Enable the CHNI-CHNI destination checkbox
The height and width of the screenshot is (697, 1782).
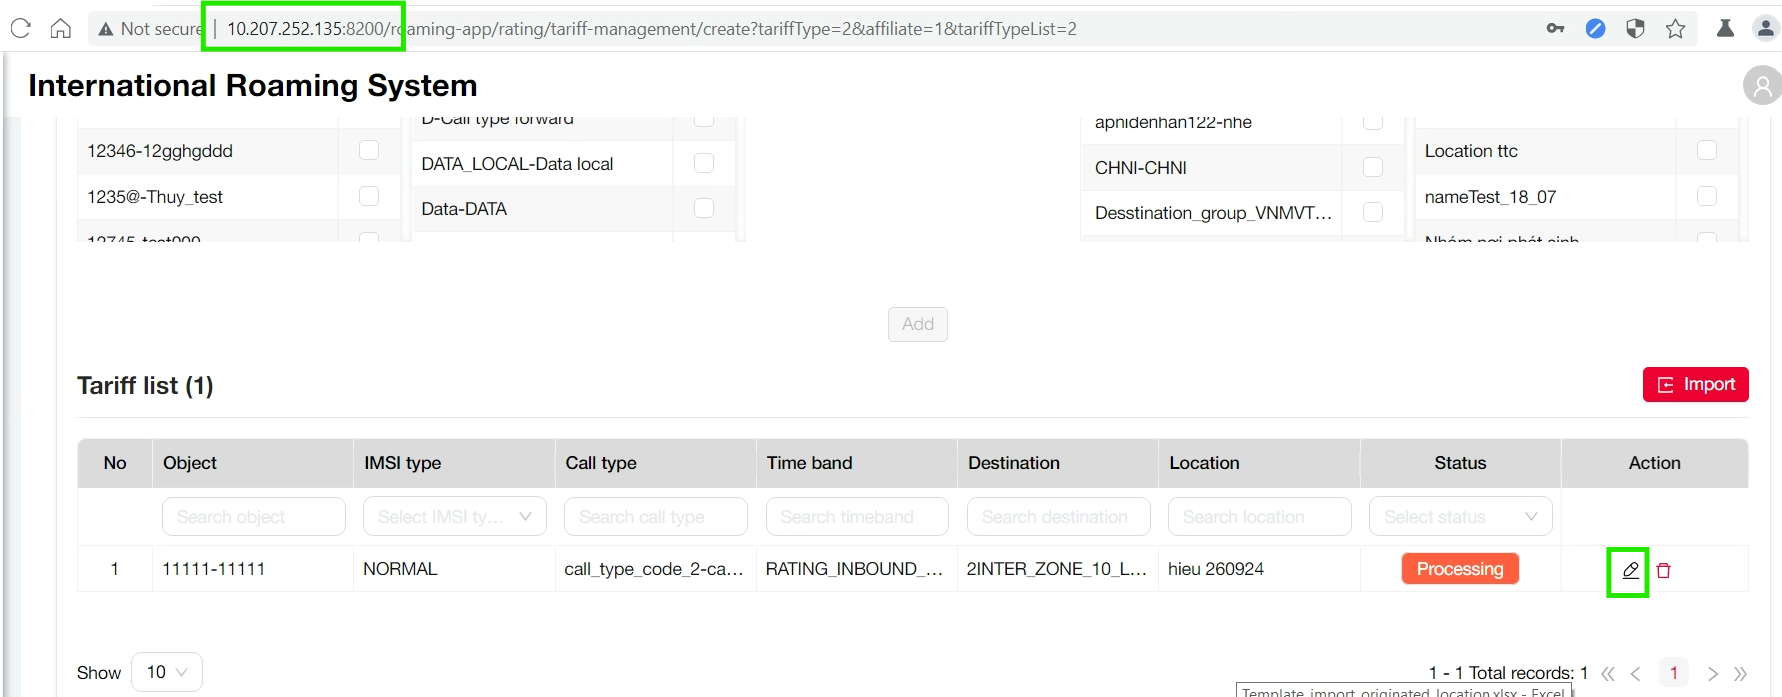[x=1373, y=167]
